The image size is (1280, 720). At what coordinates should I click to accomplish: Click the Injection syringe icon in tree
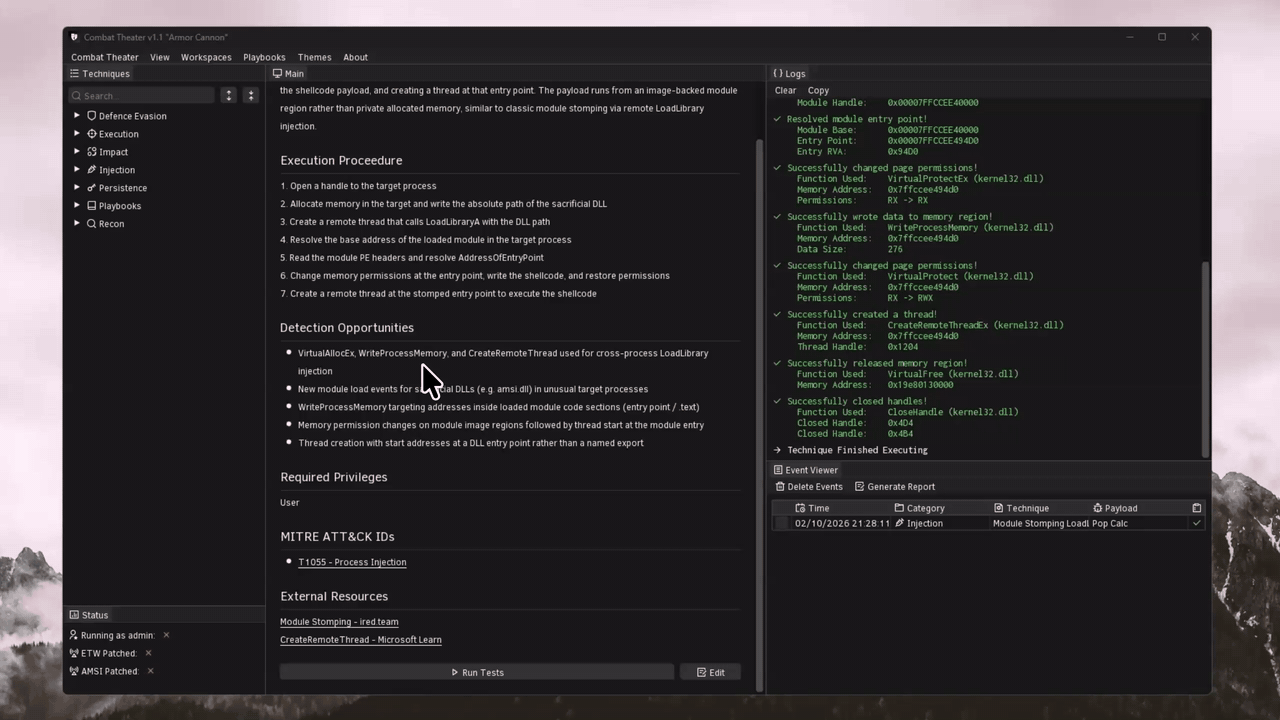pos(92,170)
